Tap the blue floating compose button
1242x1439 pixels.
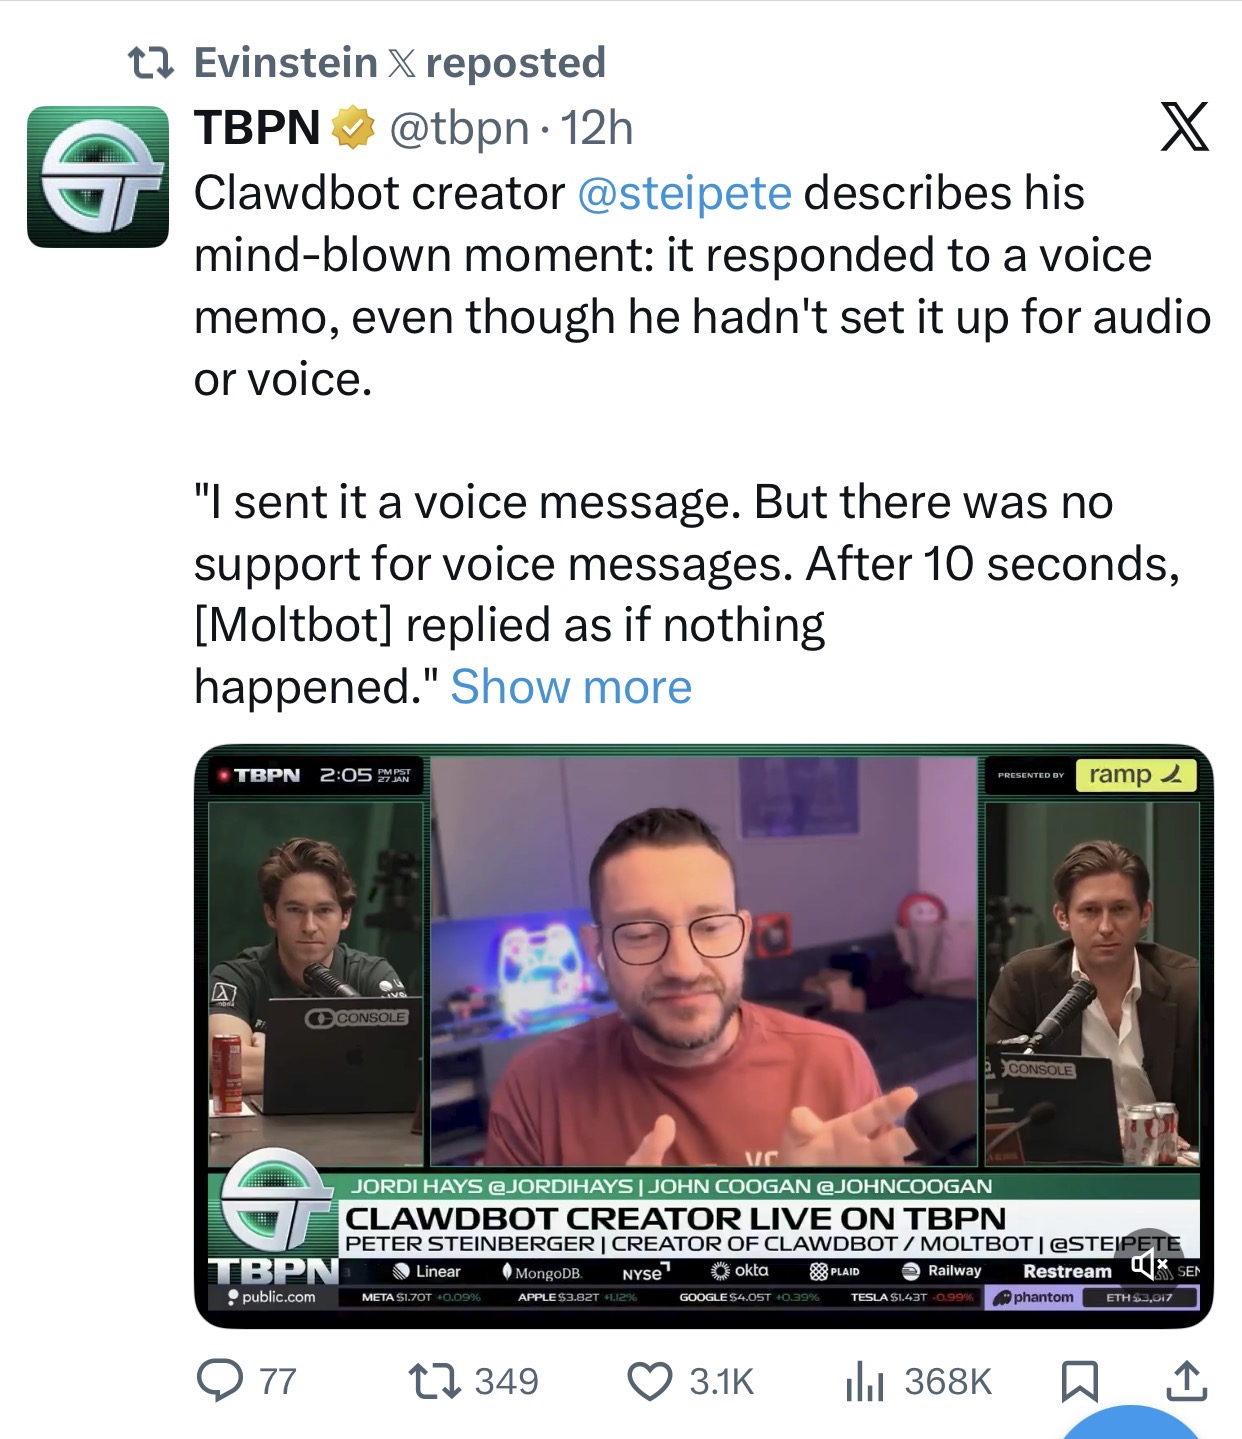tap(1130, 1422)
